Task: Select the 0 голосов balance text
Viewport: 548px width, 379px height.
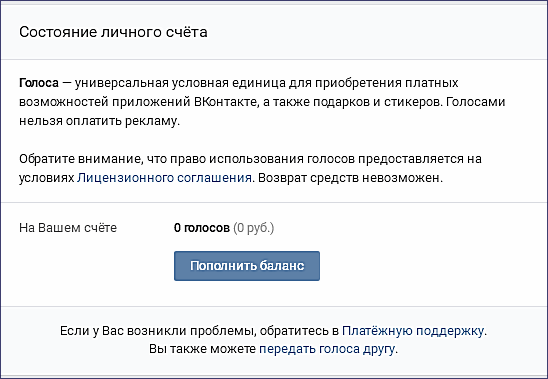Action: pos(202,228)
